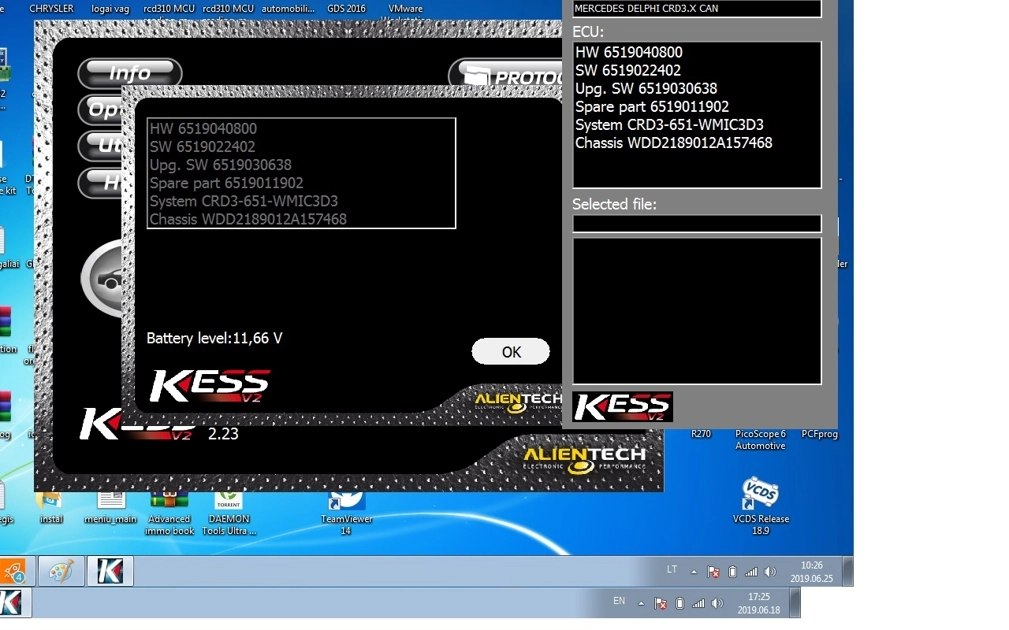Open VCDS Release 18.9 desktop icon

(761, 505)
